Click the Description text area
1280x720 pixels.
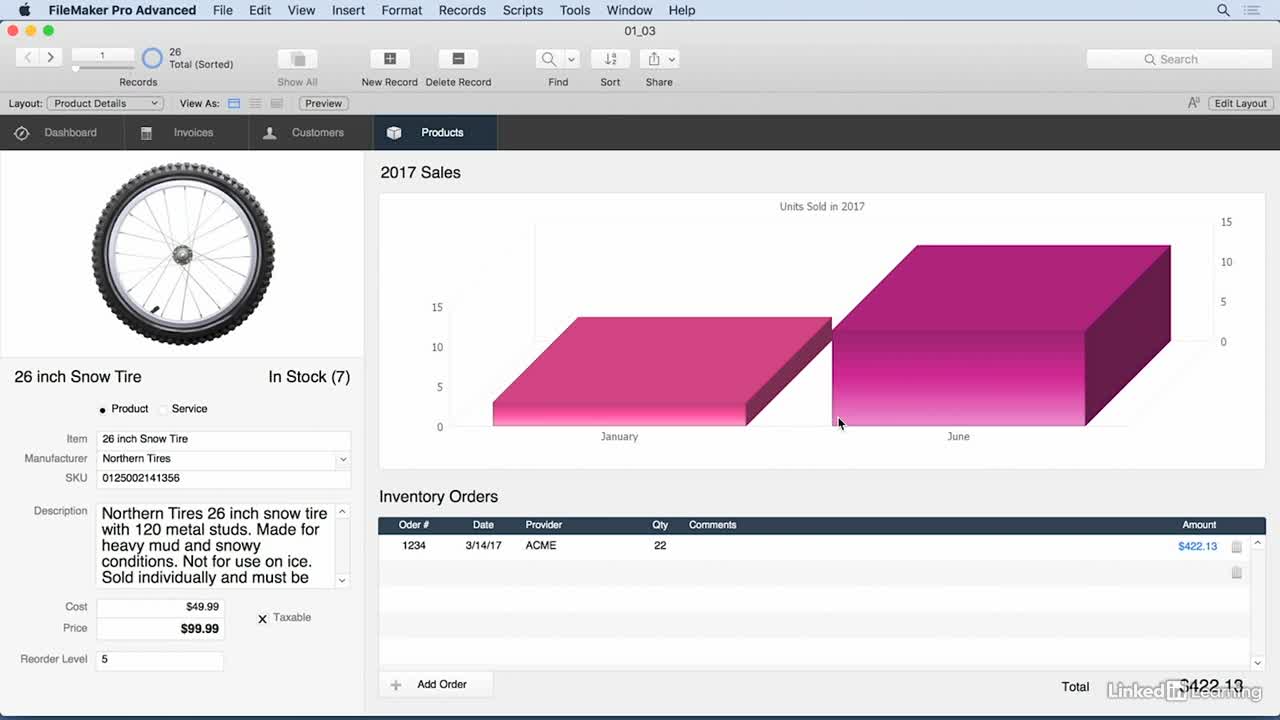(x=216, y=545)
